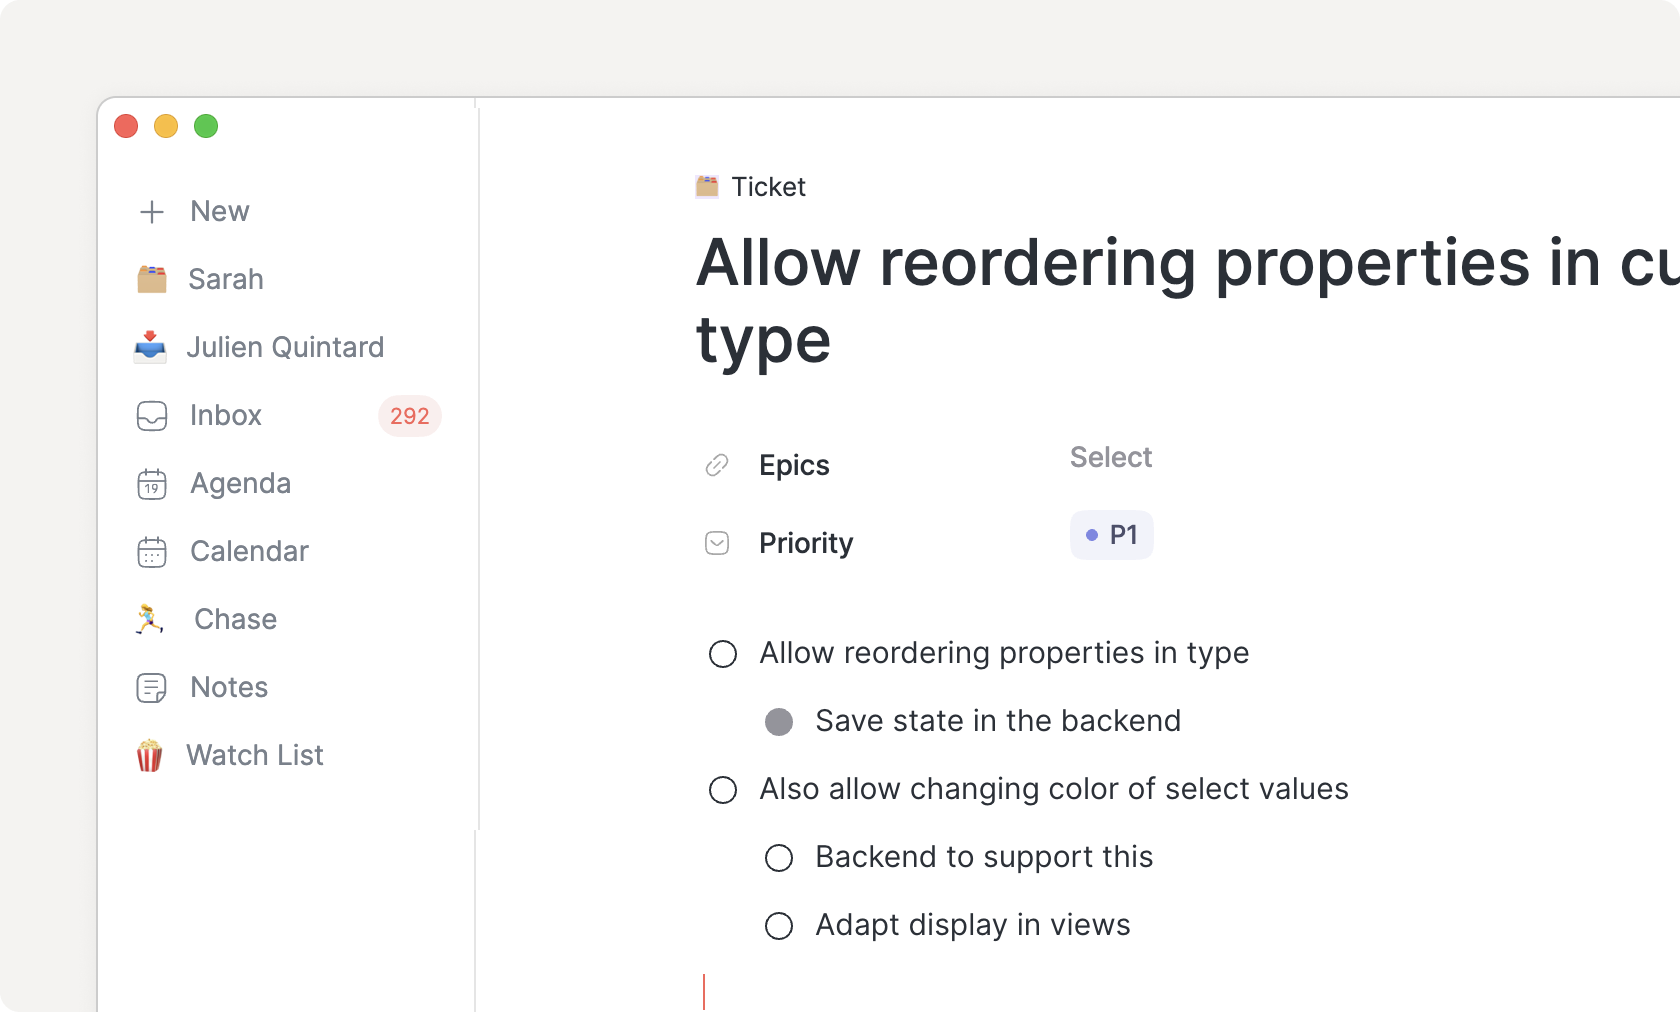Image resolution: width=1680 pixels, height=1012 pixels.
Task: Click the Epics link icon
Action: [x=717, y=465]
